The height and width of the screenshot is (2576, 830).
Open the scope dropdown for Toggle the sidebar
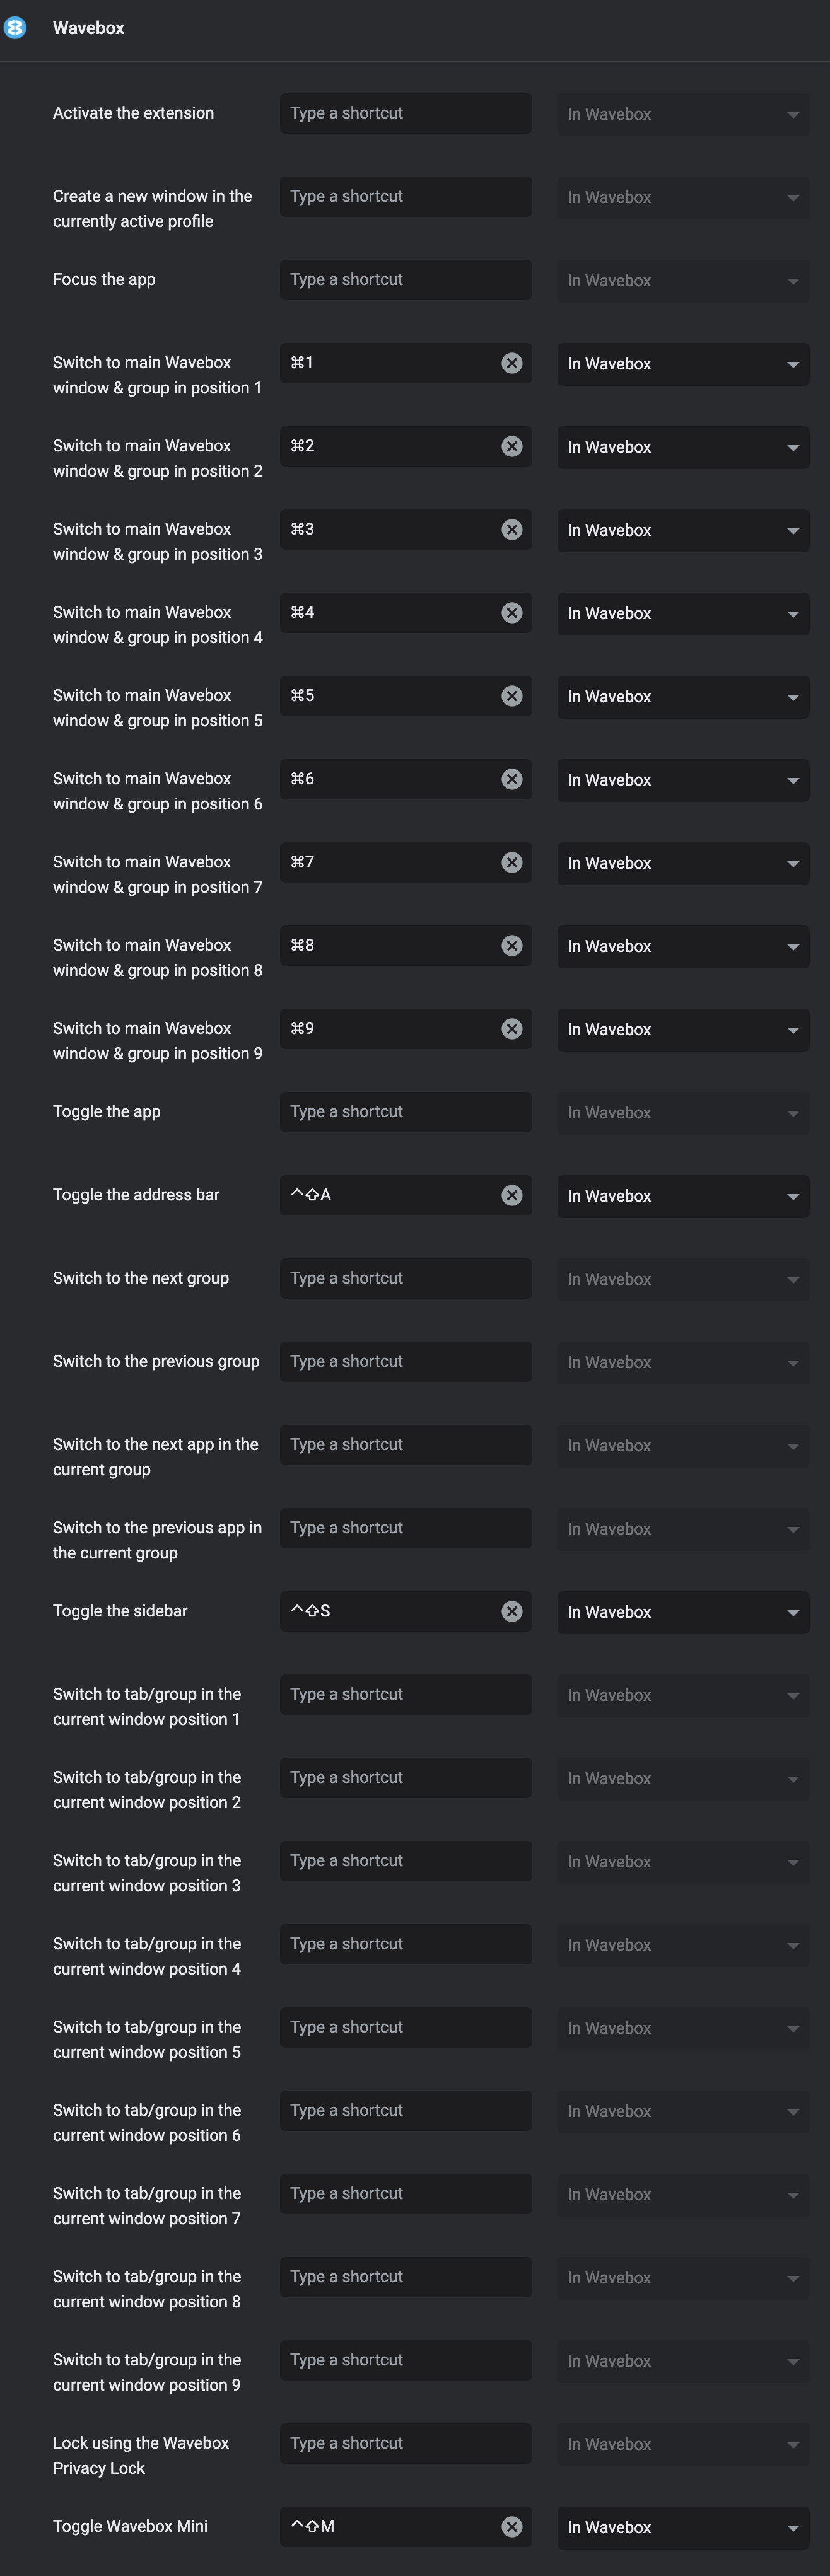click(683, 1611)
